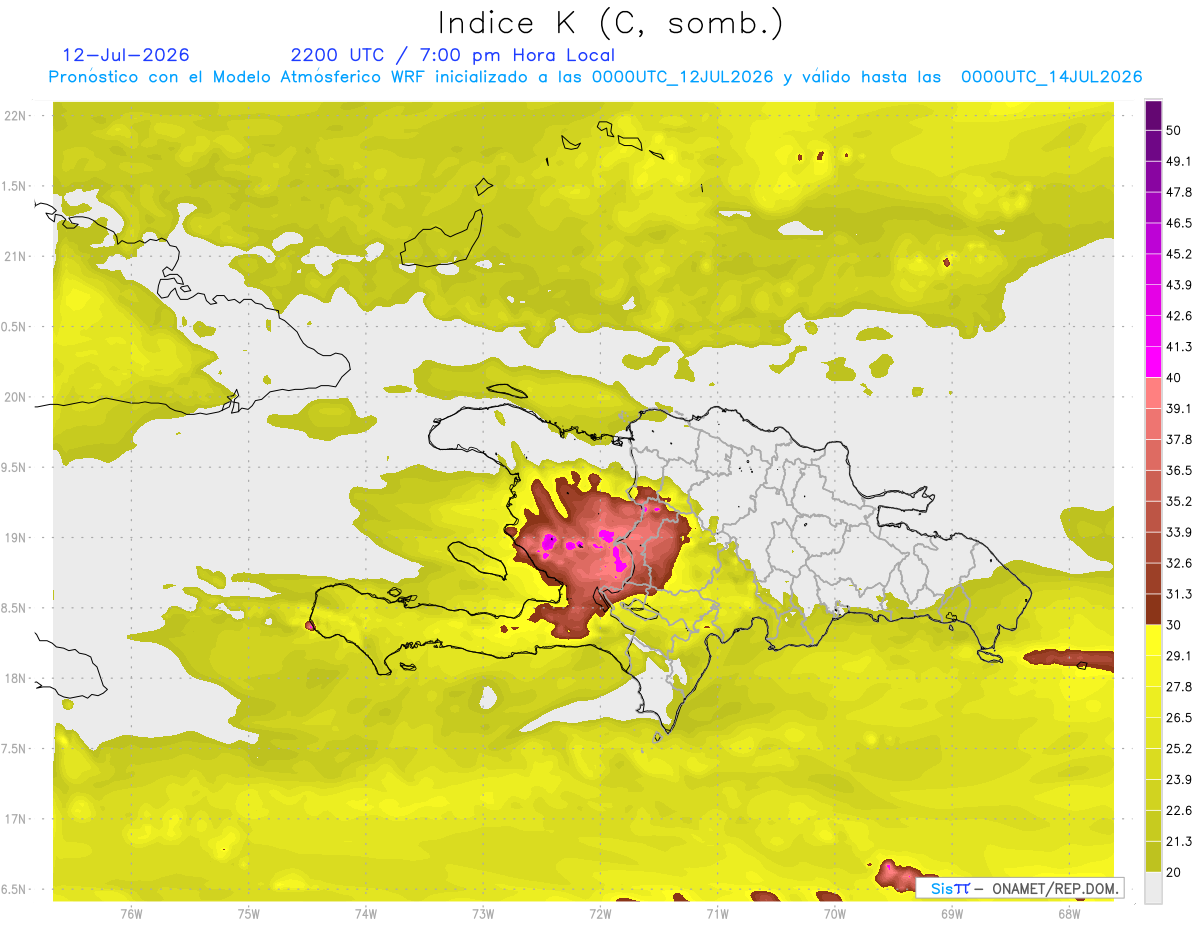The image size is (1200, 927).
Task: Click the '73W' longitude label
Action: tap(483, 914)
